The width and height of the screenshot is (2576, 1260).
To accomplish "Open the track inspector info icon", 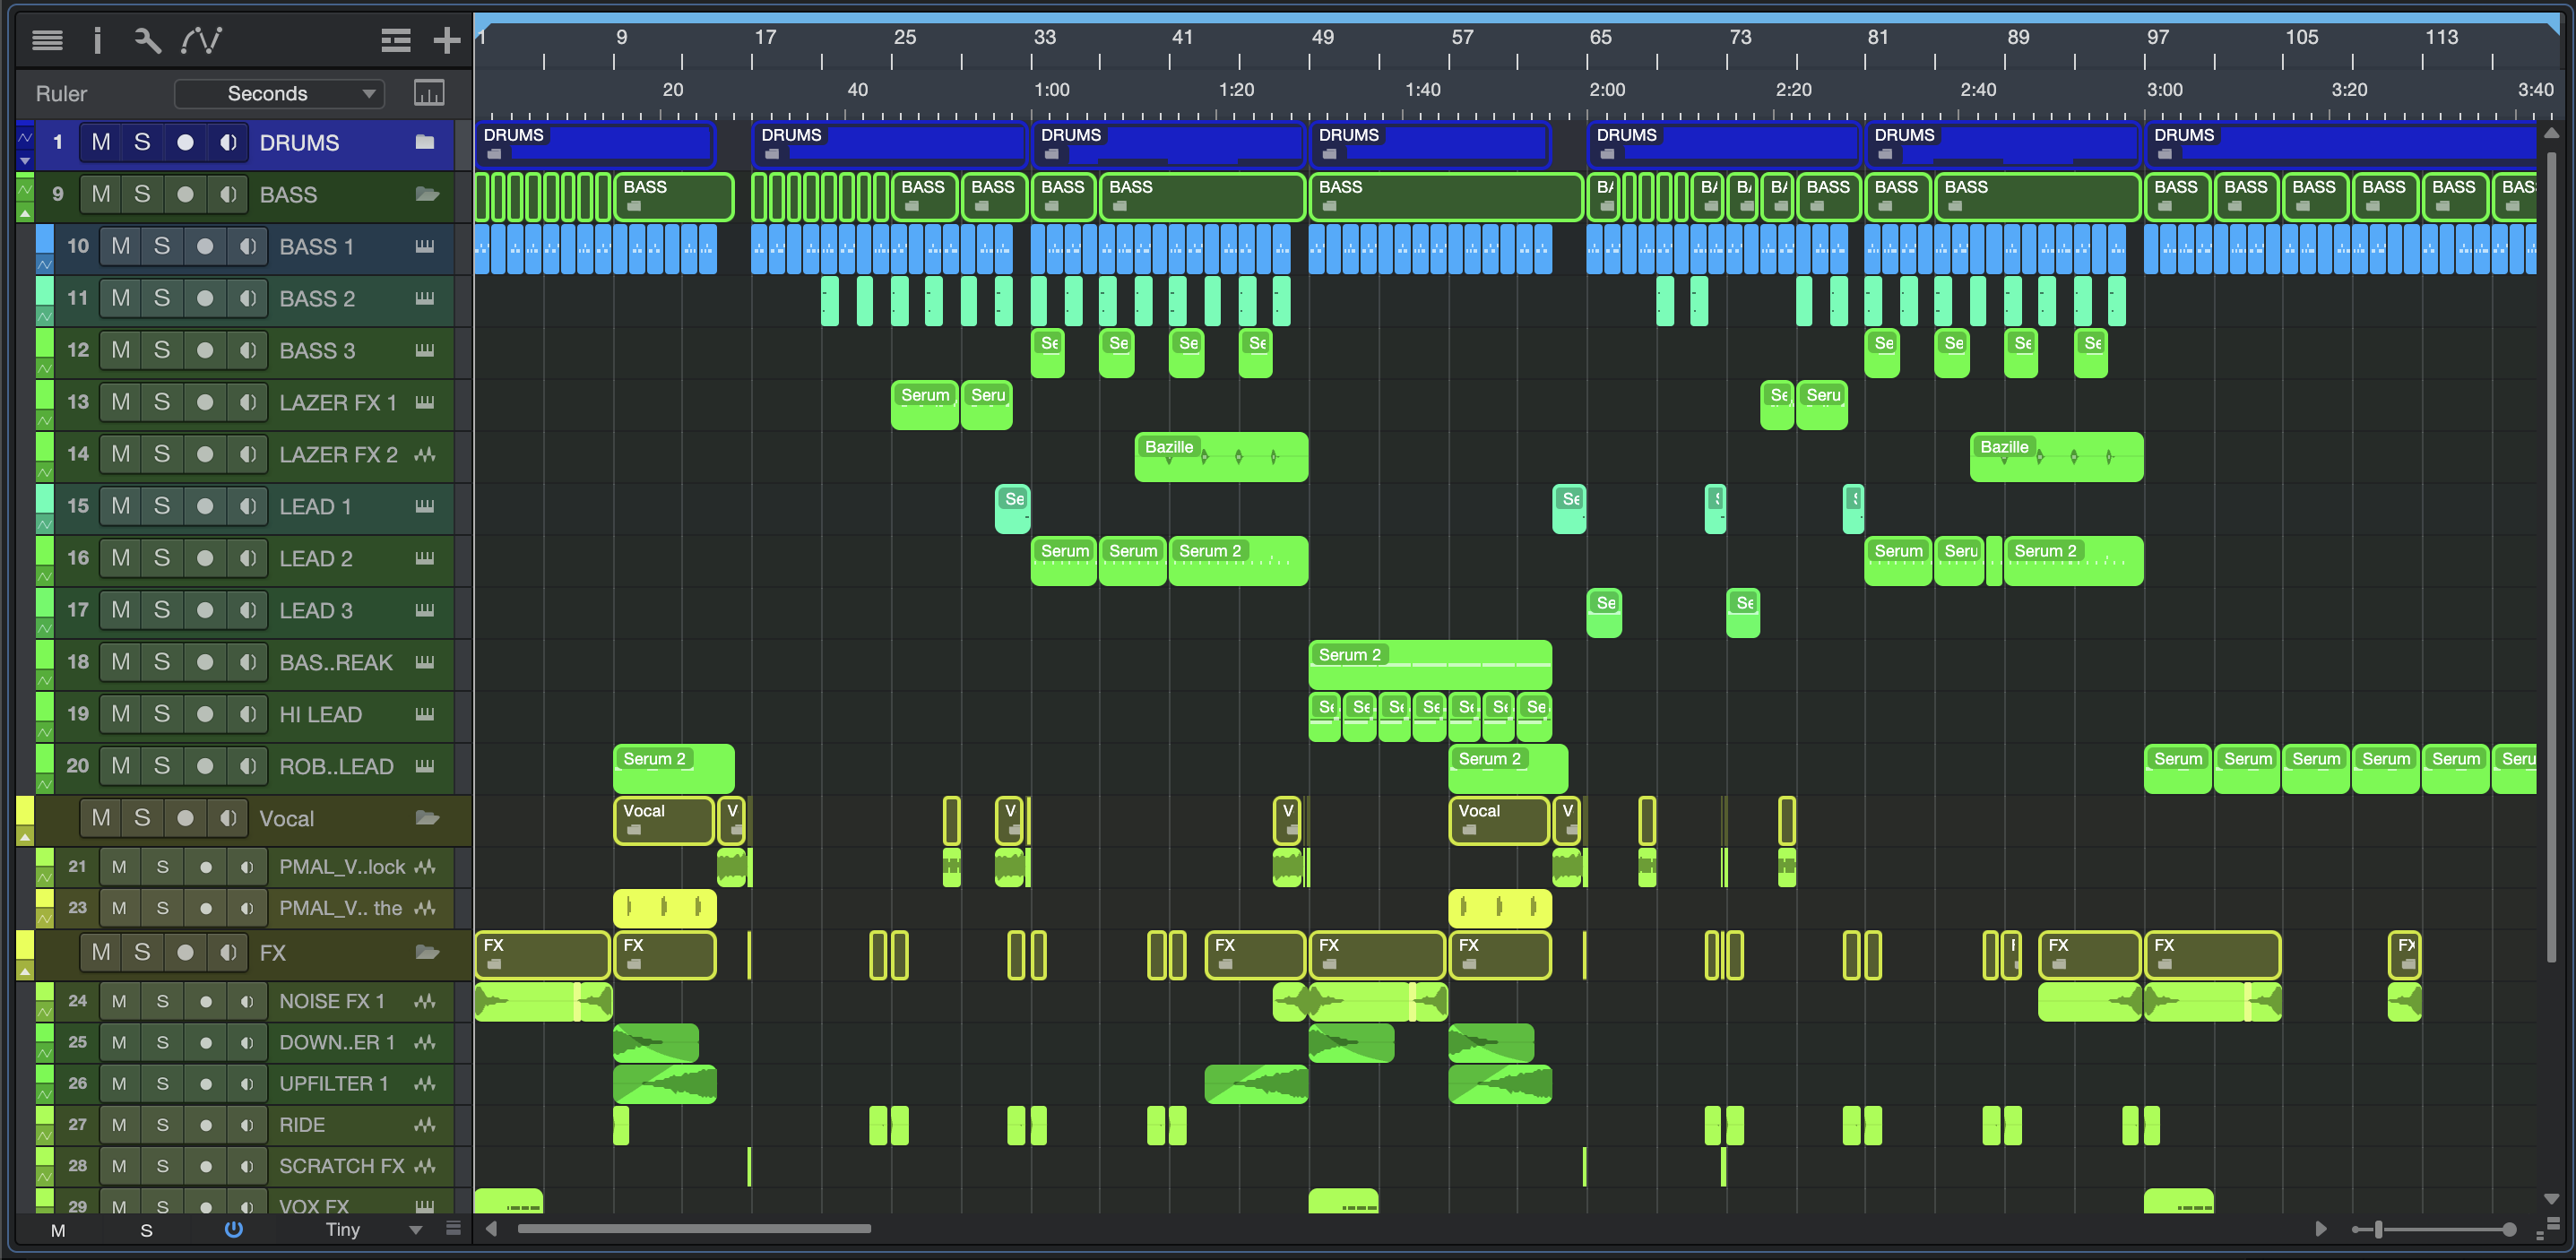I will click(x=97, y=40).
